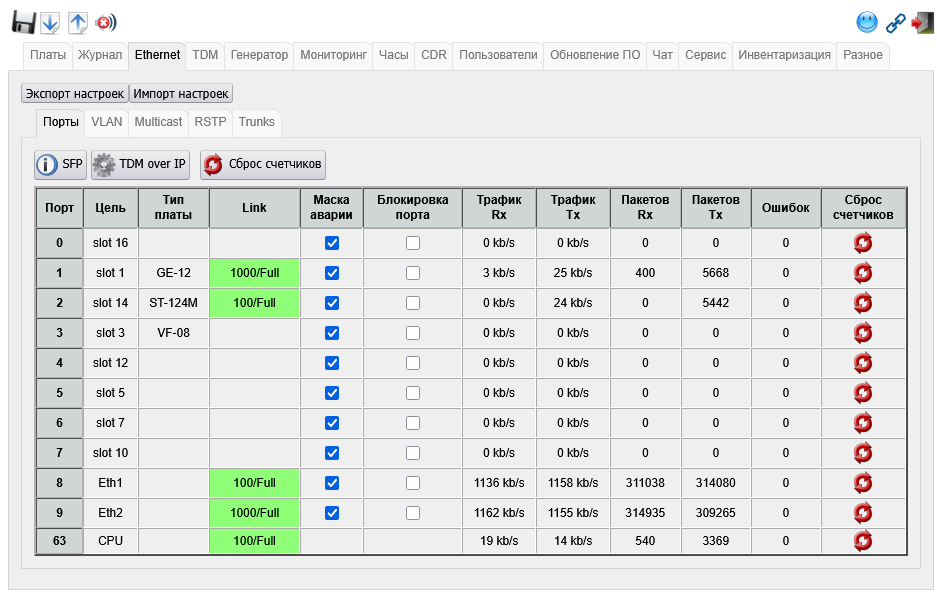The width and height of the screenshot is (937, 606).
Task: Click the Экспорт настроек button
Action: pyautogui.click(x=75, y=93)
